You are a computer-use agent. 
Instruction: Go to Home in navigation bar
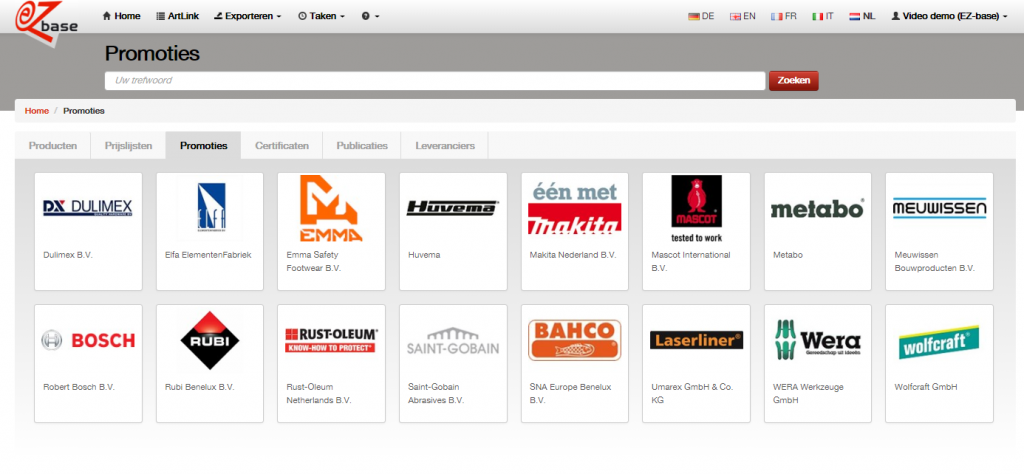(121, 16)
